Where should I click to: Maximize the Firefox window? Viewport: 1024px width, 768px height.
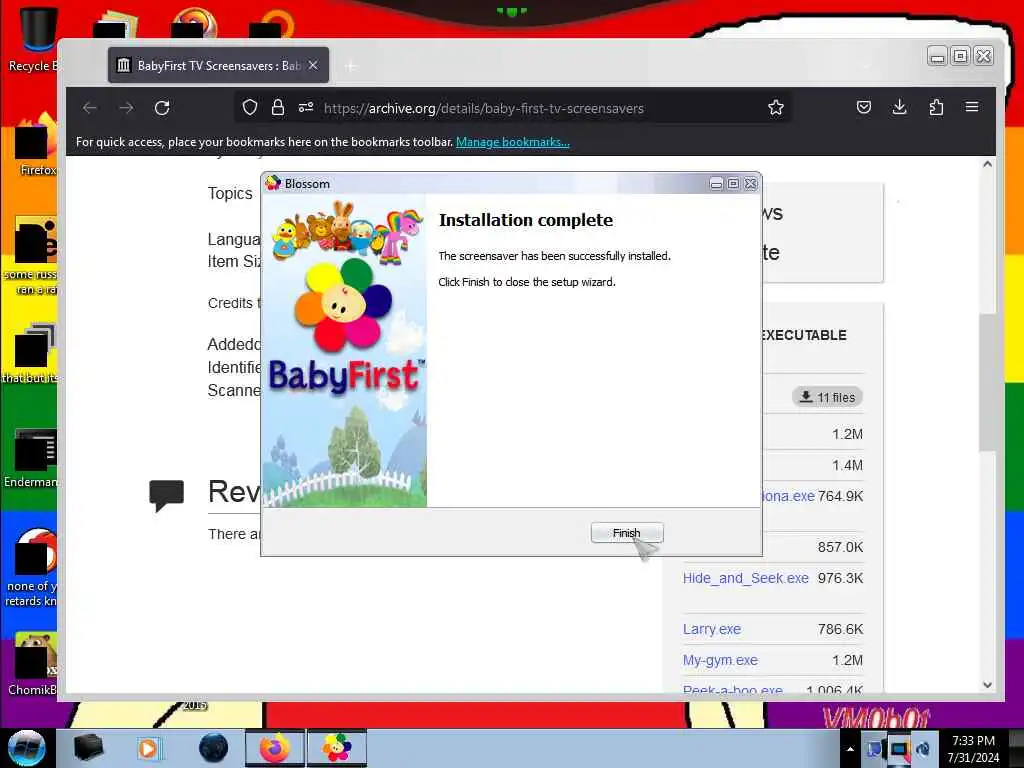click(x=960, y=56)
